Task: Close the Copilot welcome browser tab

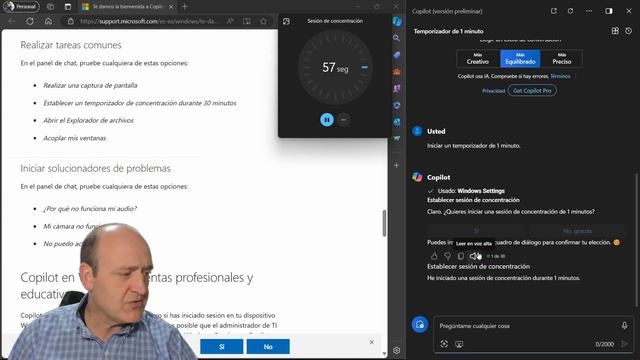Action: (171, 7)
